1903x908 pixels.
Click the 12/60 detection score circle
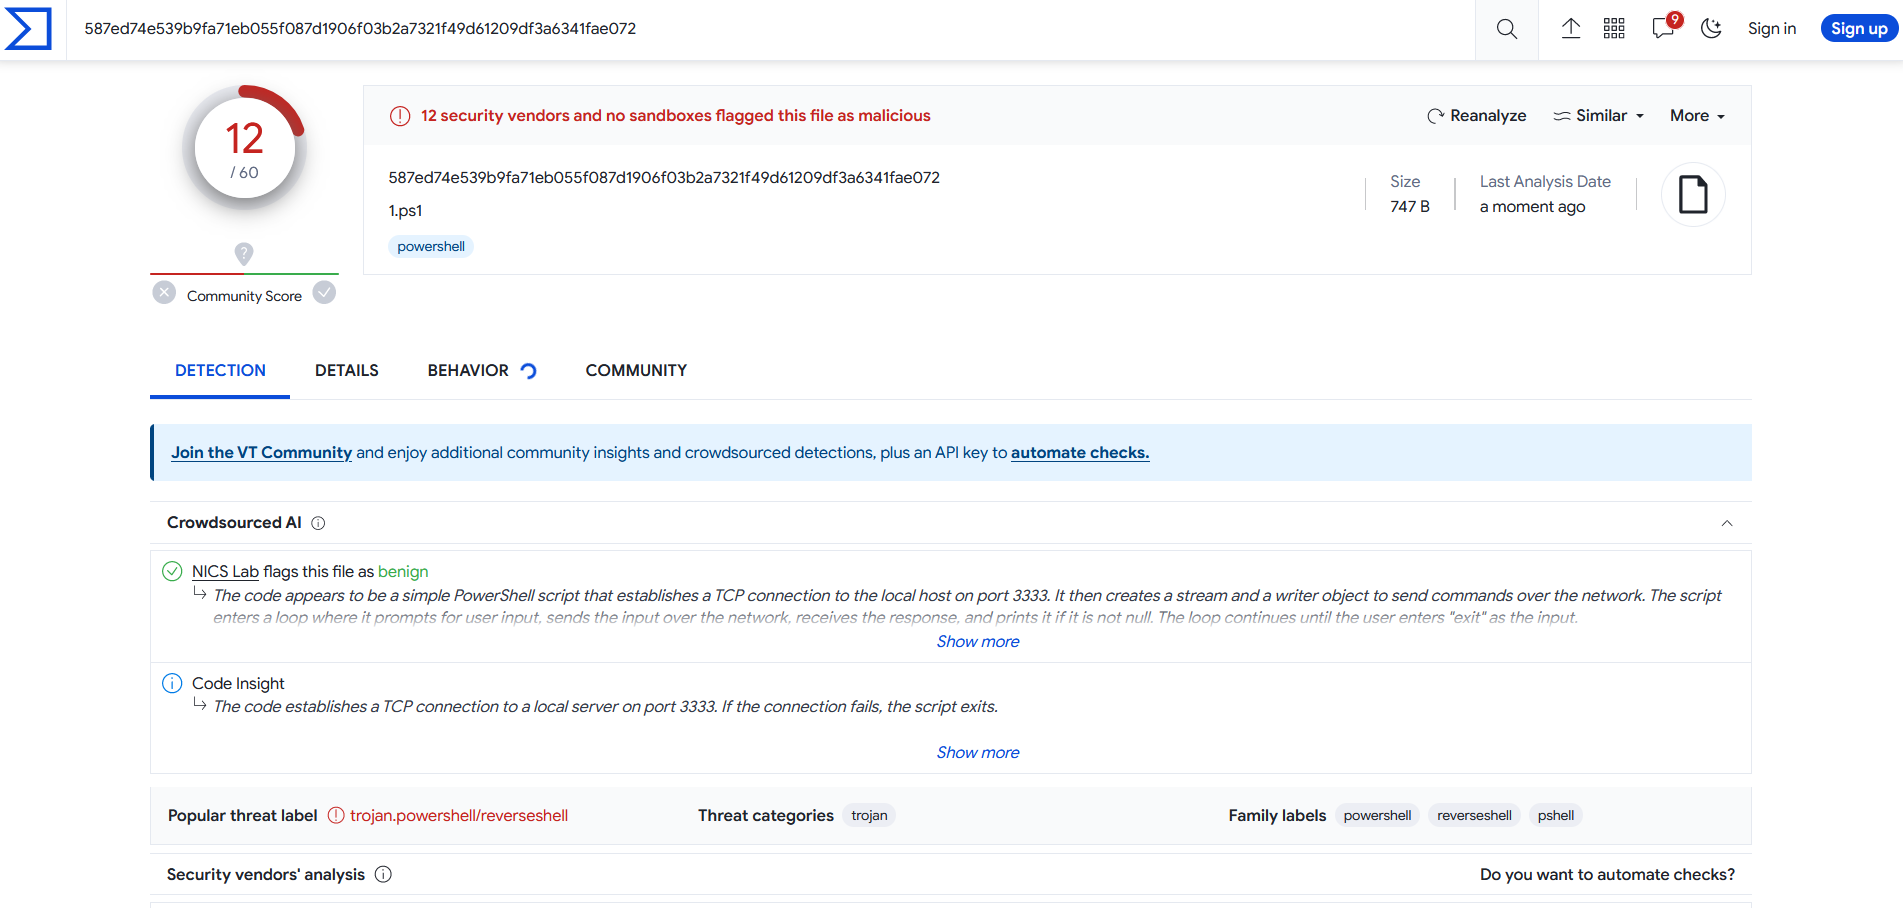[x=244, y=148]
